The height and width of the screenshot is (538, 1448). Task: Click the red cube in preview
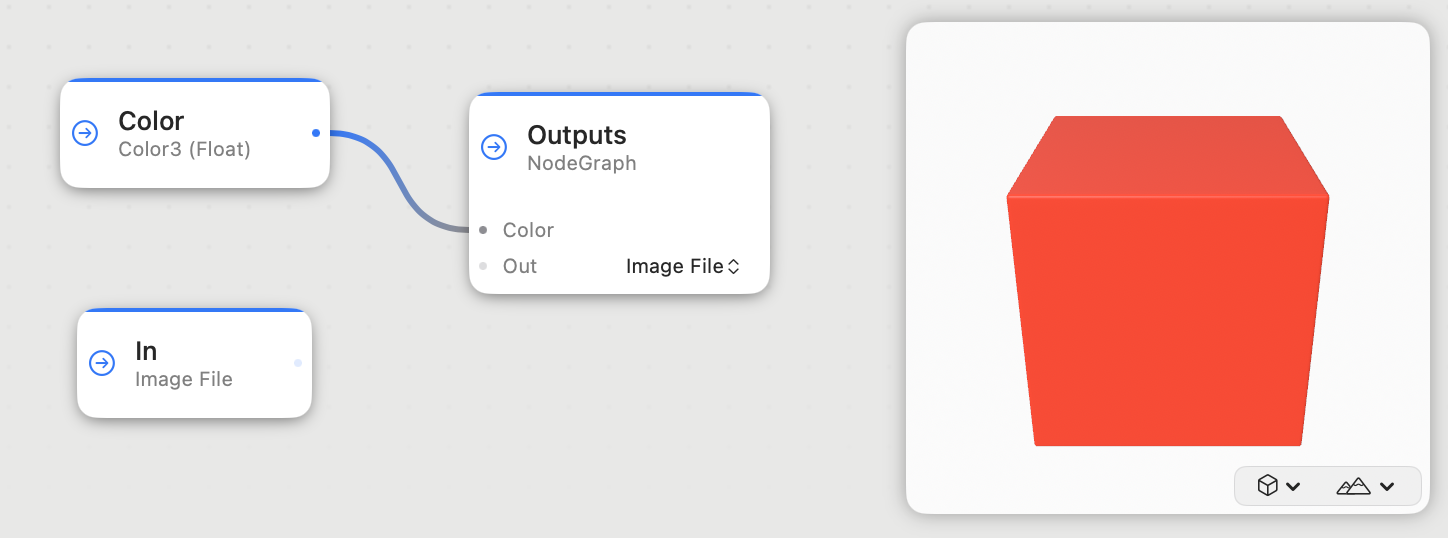click(x=1167, y=290)
